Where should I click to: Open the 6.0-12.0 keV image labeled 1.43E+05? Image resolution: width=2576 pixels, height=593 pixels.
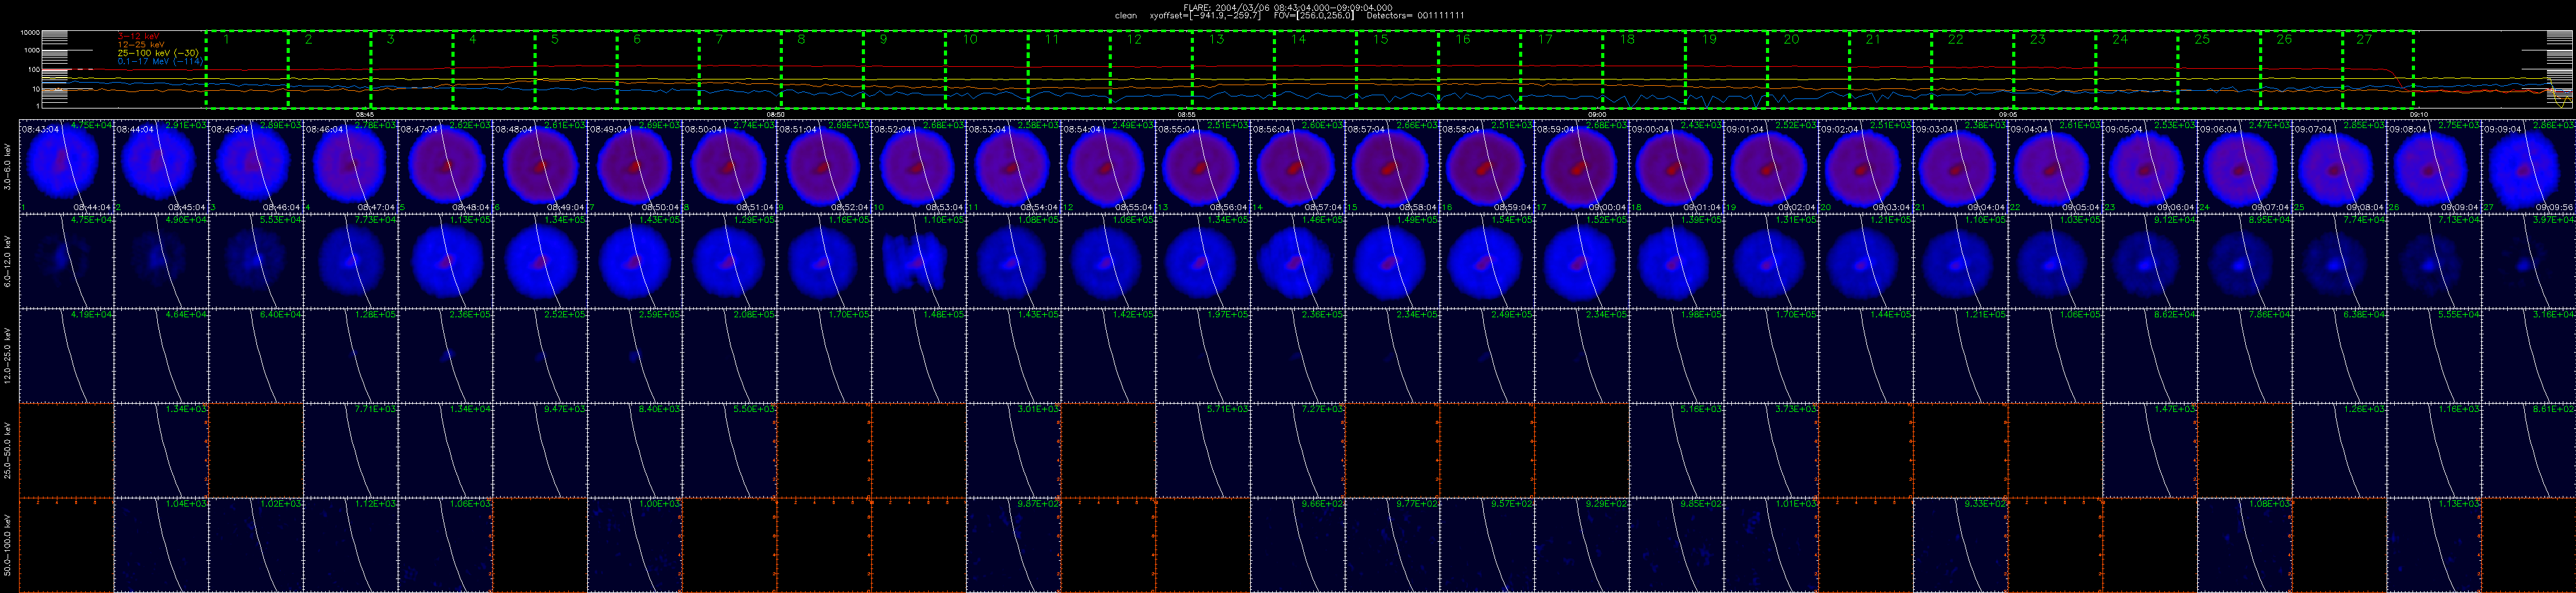(x=635, y=261)
